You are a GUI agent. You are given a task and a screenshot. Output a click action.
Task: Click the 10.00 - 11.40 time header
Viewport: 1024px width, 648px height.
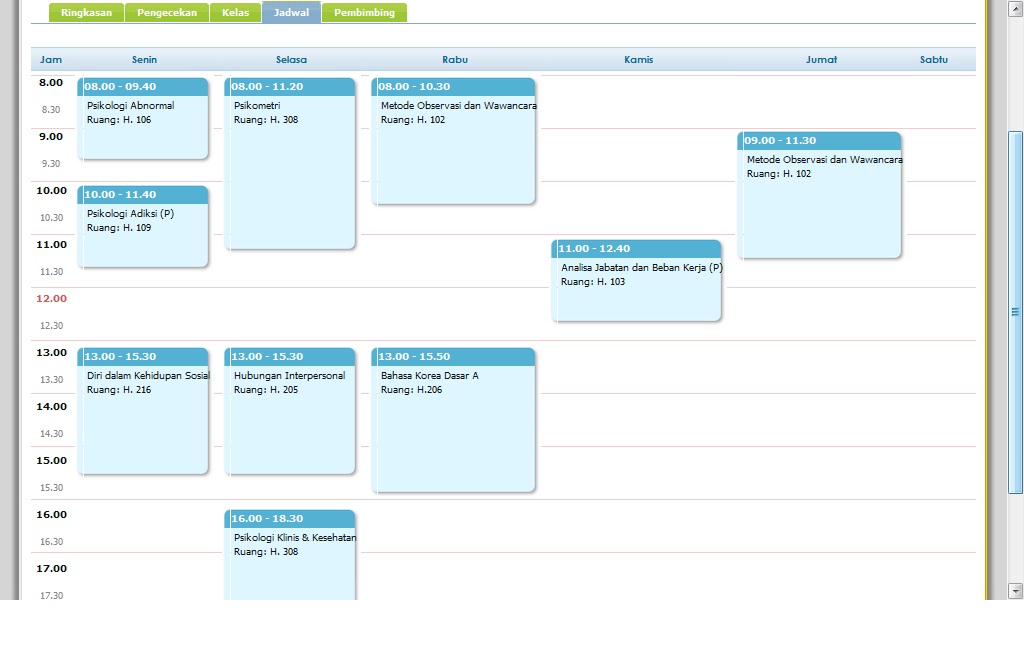point(143,195)
